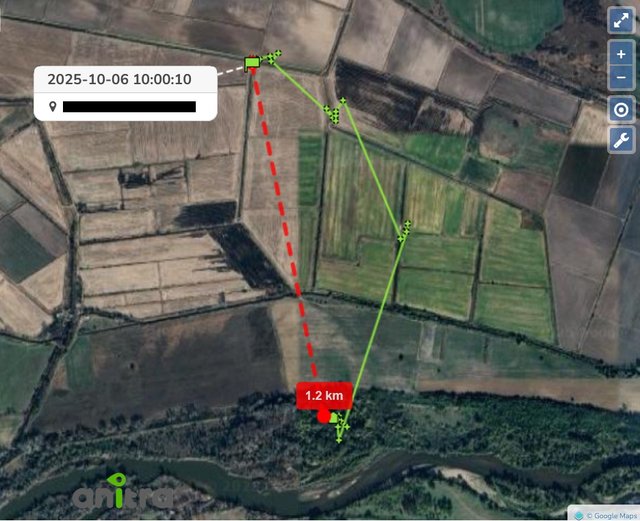The width and height of the screenshot is (640, 521).
Task: Select GPS point cluster at track bend
Action: [x=335, y=112]
